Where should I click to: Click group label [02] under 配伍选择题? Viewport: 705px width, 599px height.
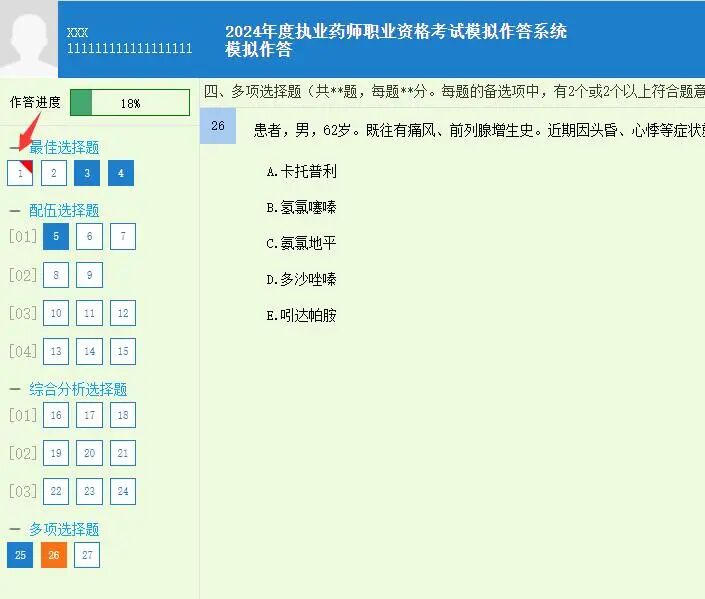click(x=23, y=275)
